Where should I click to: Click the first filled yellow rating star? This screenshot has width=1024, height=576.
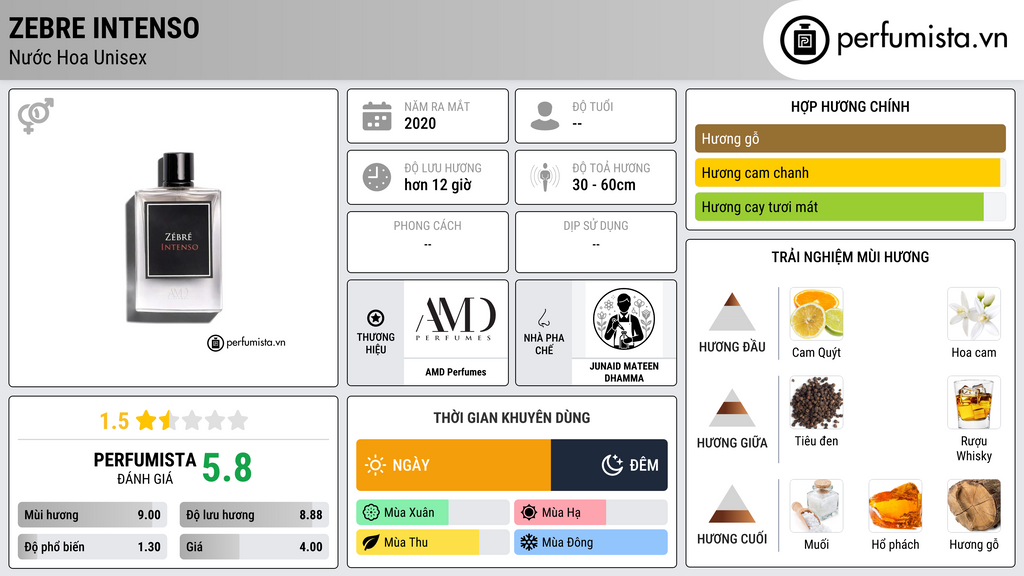[146, 420]
